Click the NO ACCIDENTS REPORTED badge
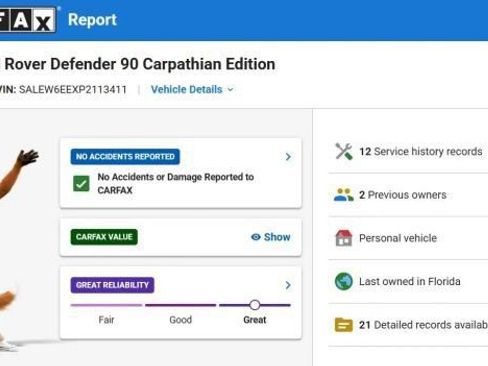 pyautogui.click(x=125, y=157)
